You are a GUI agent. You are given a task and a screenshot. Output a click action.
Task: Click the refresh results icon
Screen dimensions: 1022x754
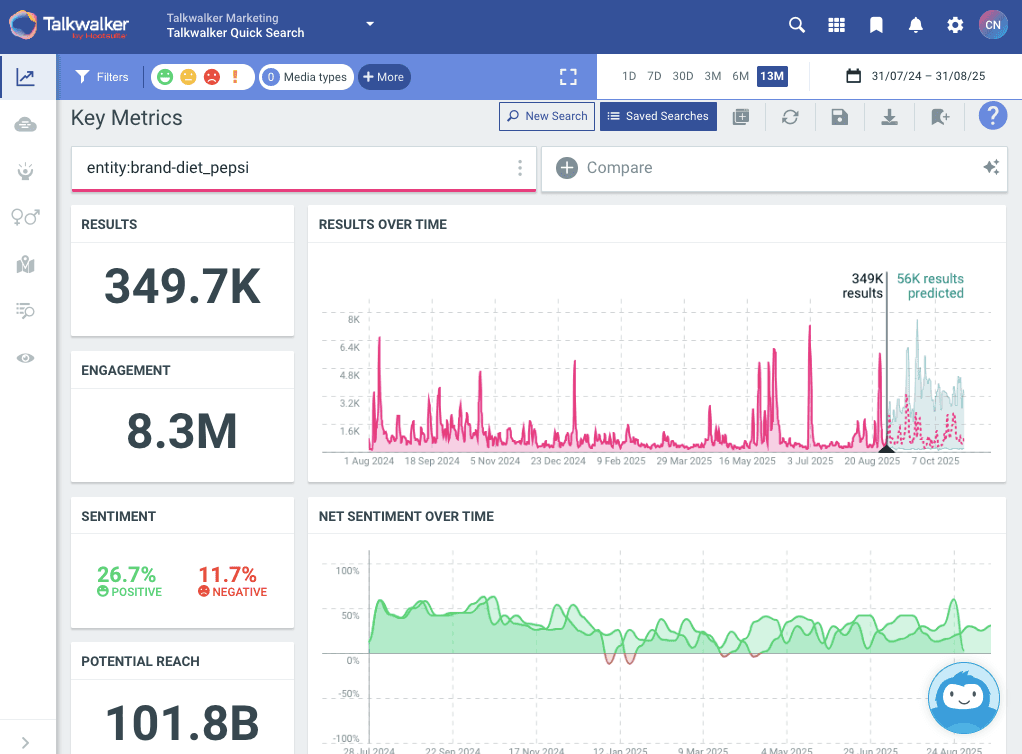click(x=790, y=117)
